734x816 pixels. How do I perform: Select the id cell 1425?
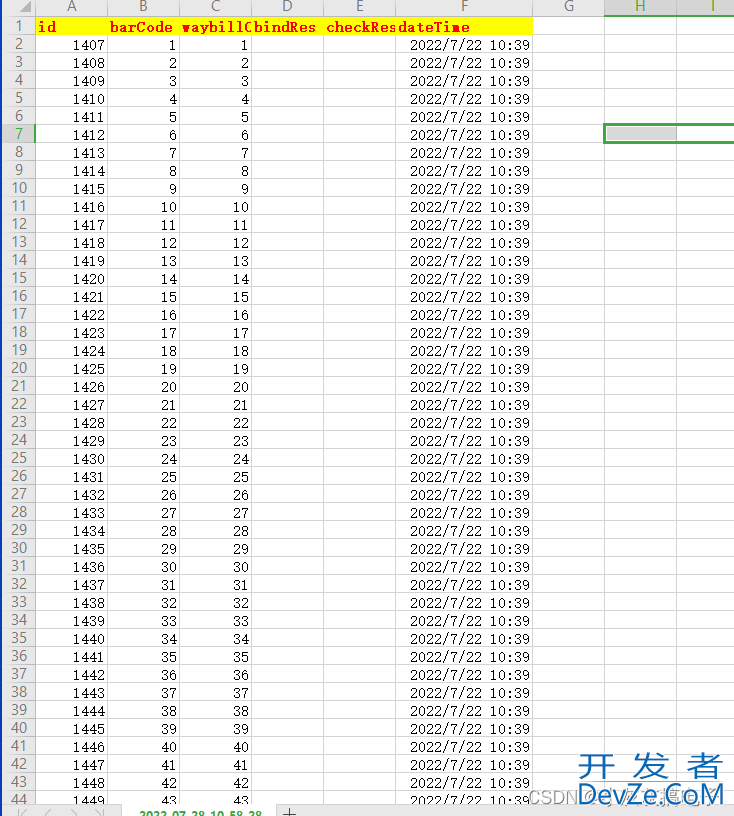pos(71,369)
